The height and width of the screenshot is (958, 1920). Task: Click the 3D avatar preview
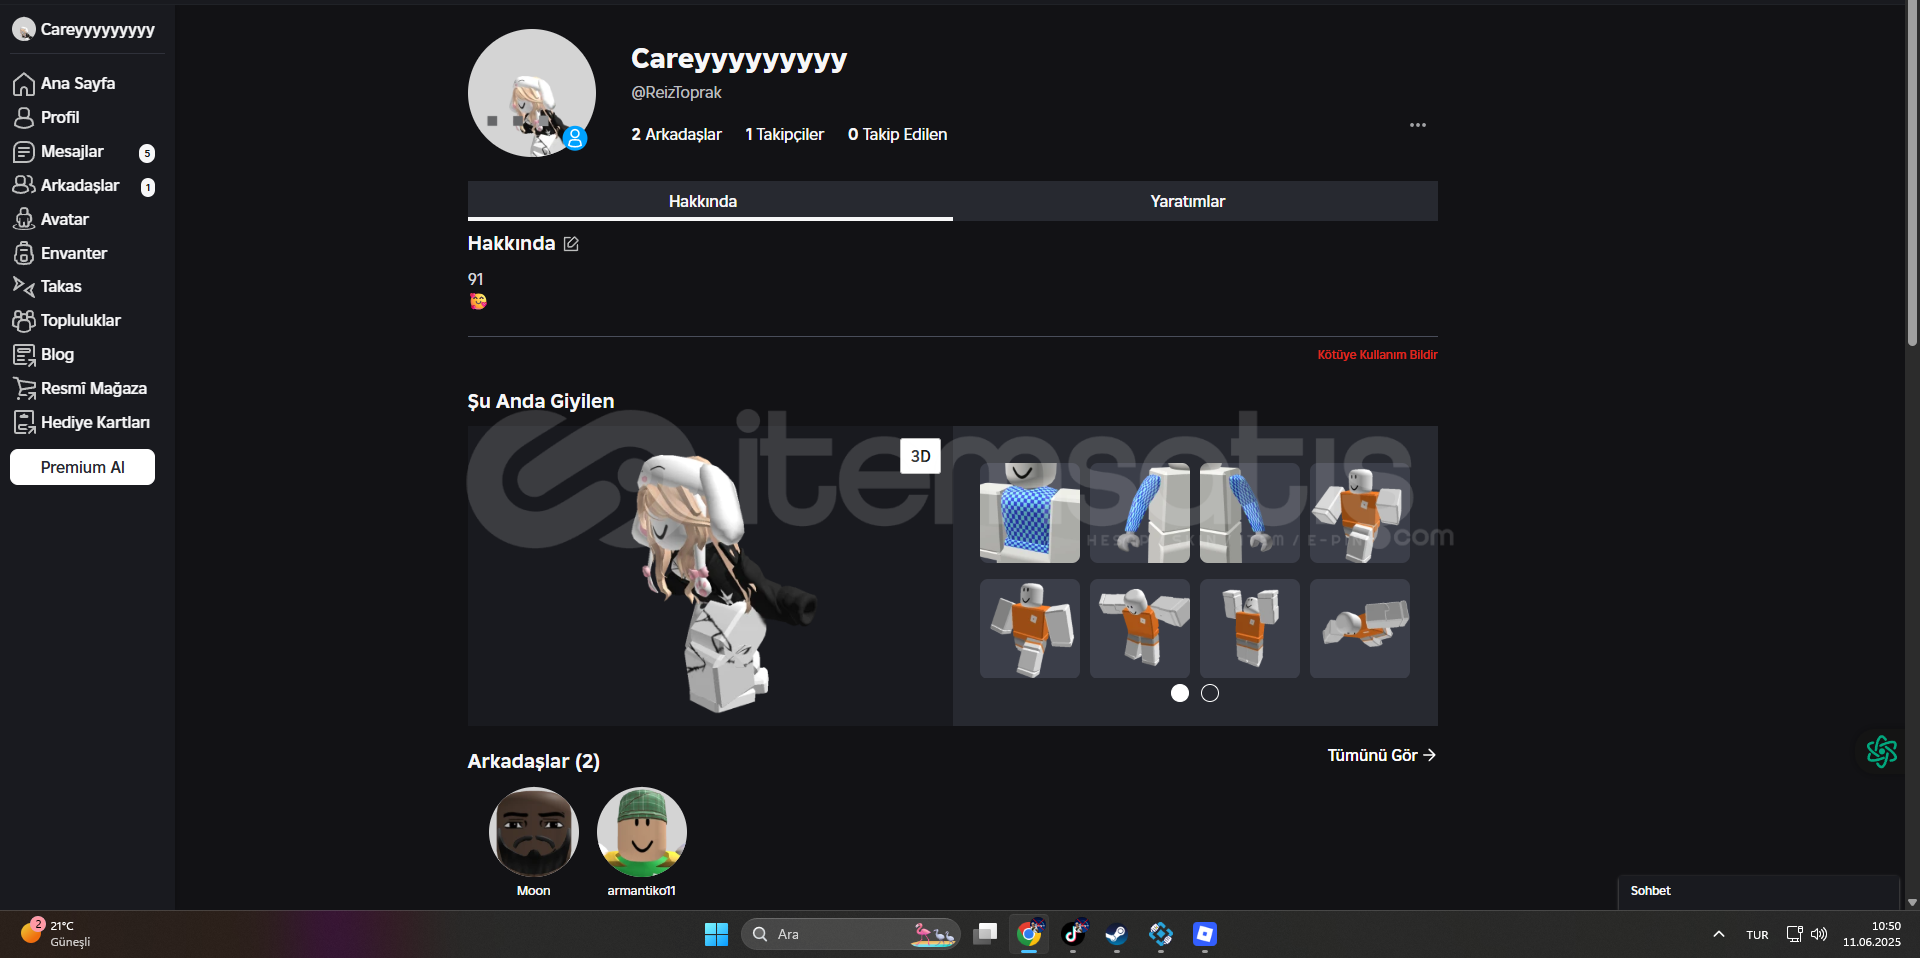pyautogui.click(x=710, y=576)
